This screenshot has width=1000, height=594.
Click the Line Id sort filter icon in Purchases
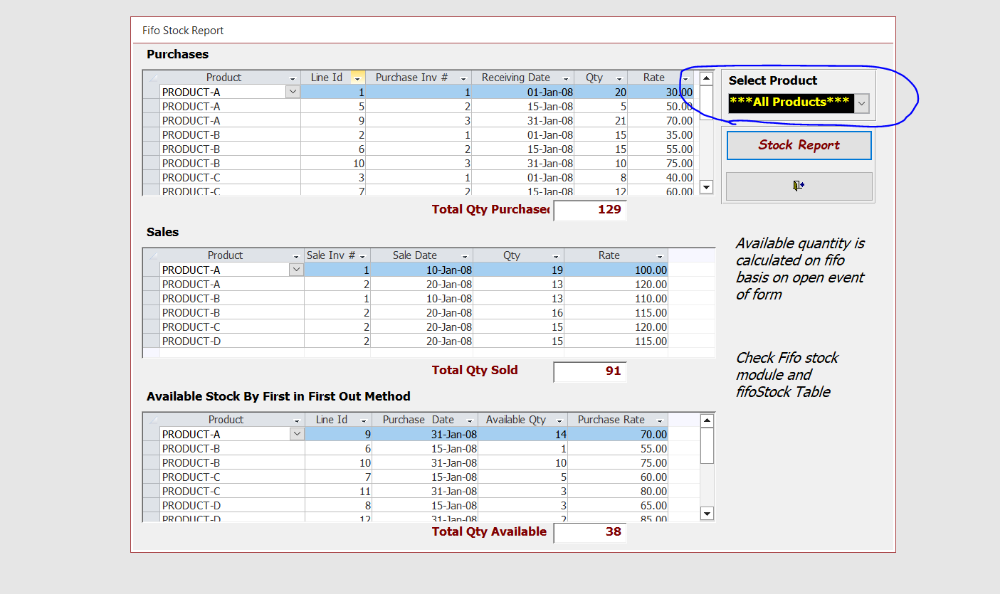coord(358,78)
